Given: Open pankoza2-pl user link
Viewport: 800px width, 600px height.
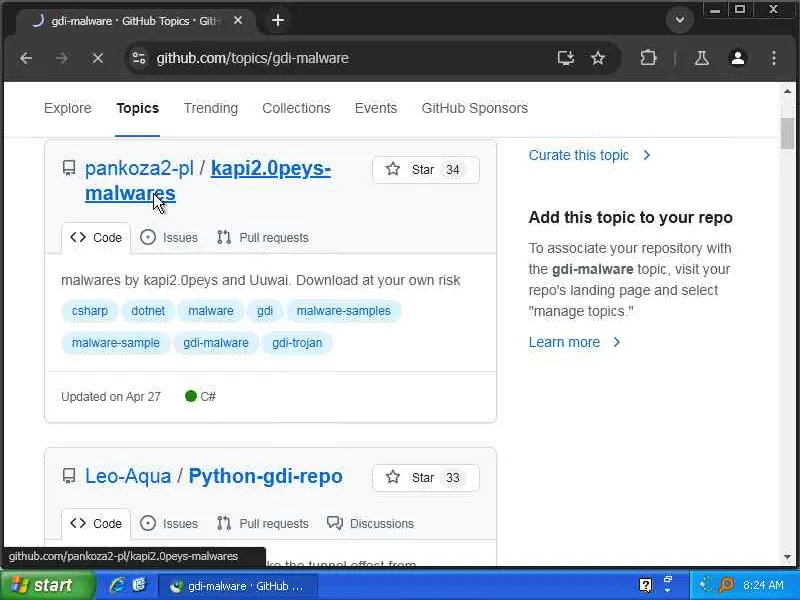Looking at the screenshot, I should coord(139,168).
